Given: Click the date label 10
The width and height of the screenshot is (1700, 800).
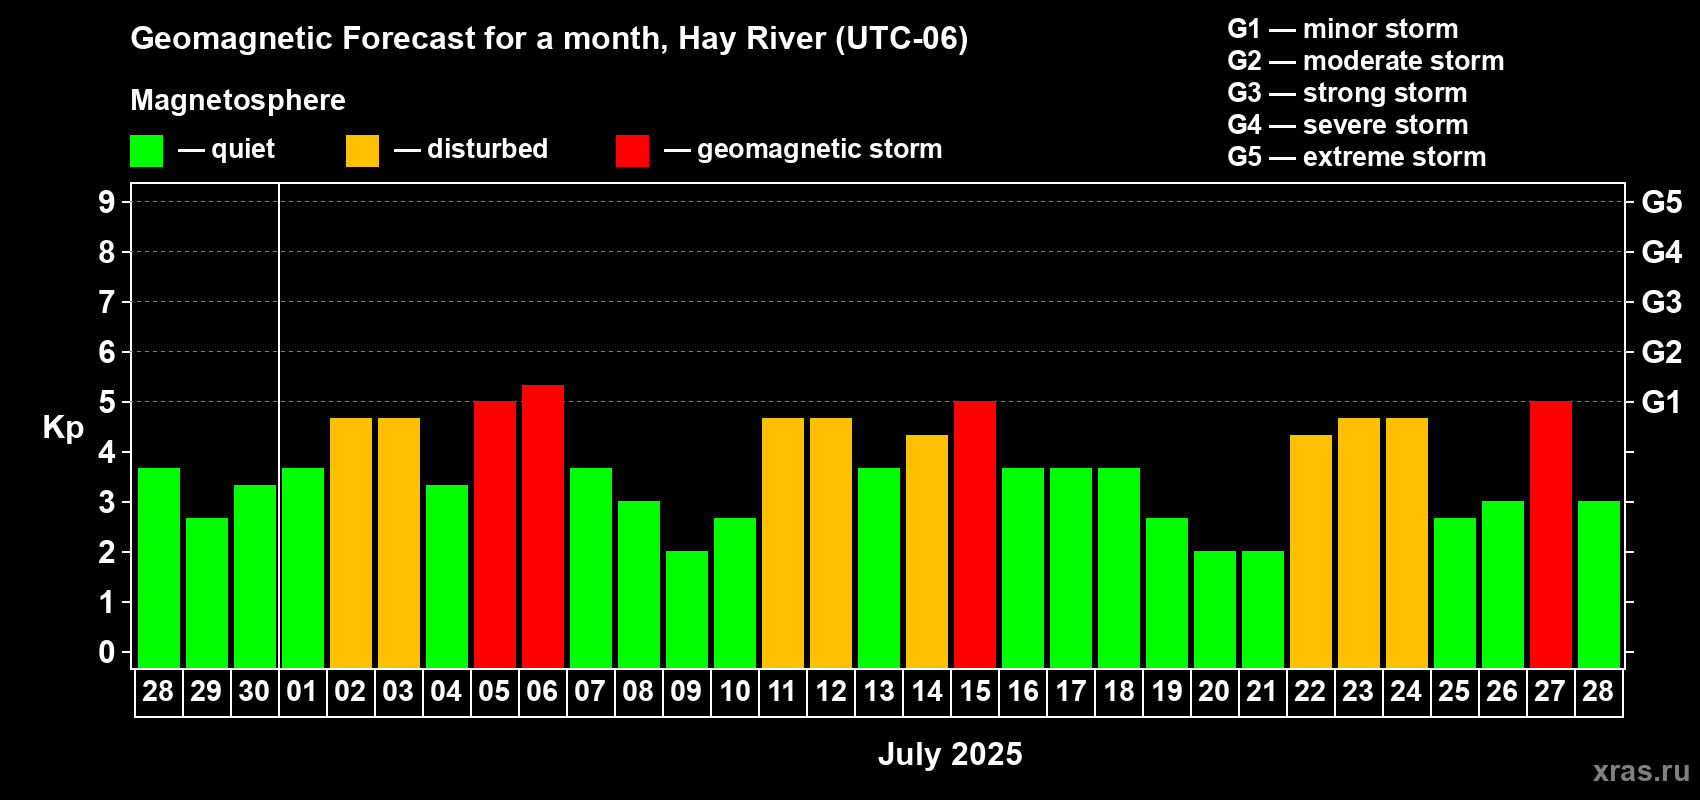Looking at the screenshot, I should tap(734, 692).
